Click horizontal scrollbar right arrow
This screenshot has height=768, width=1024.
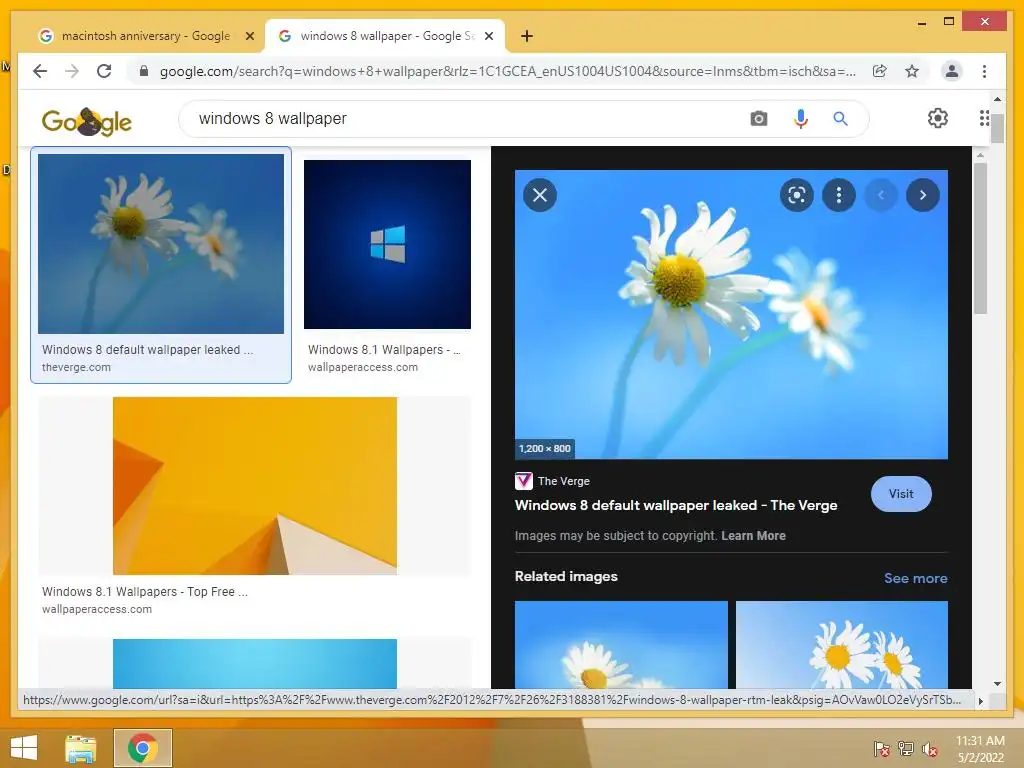pyautogui.click(x=980, y=701)
